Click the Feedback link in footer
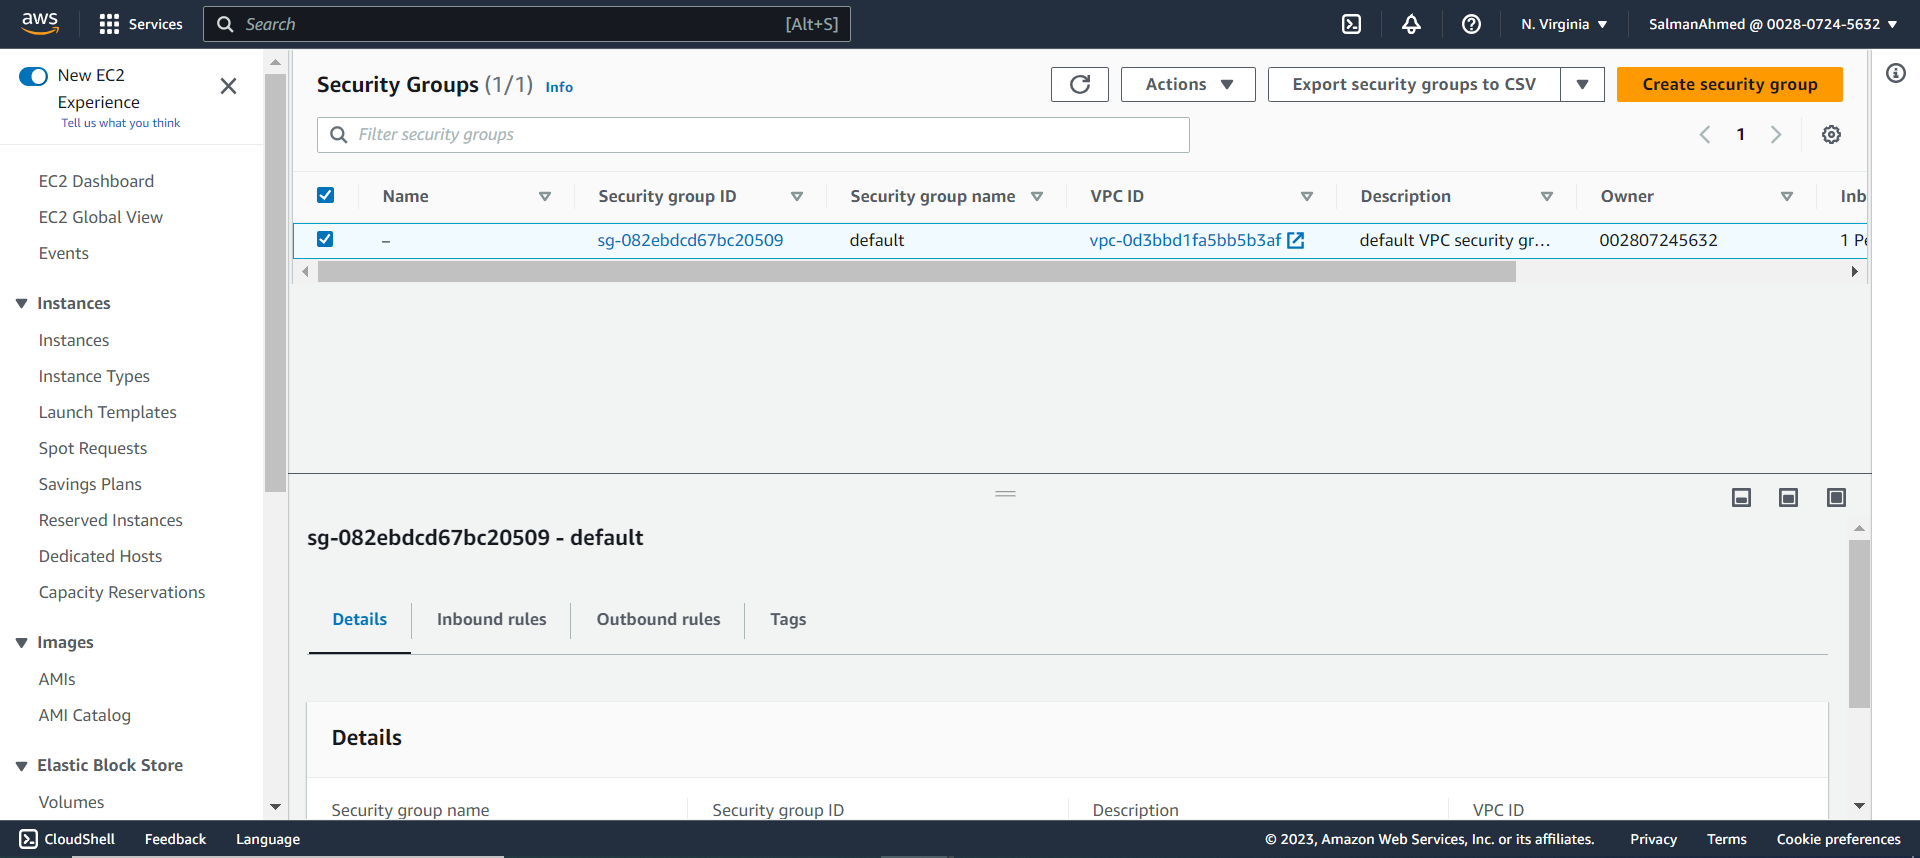 pyautogui.click(x=175, y=839)
